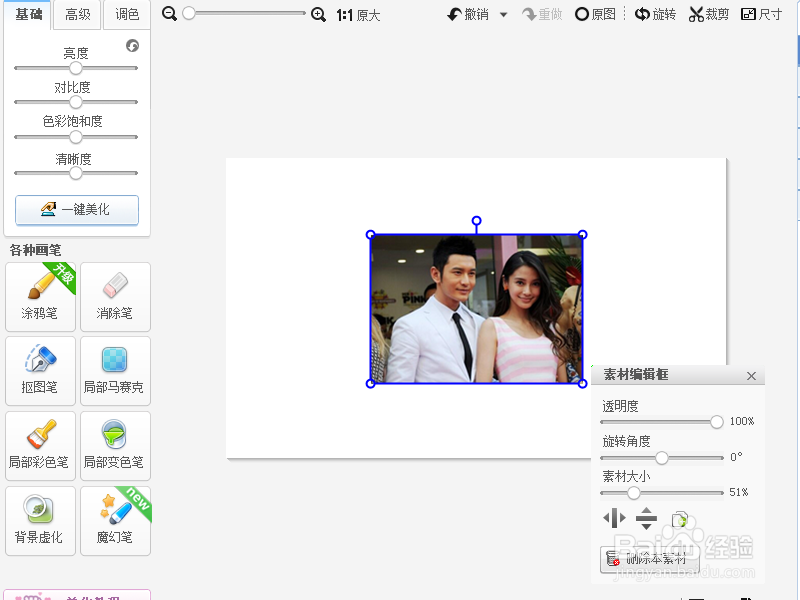Click the 亮度 brightness slider handle
This screenshot has height=600, width=800.
pyautogui.click(x=76, y=68)
